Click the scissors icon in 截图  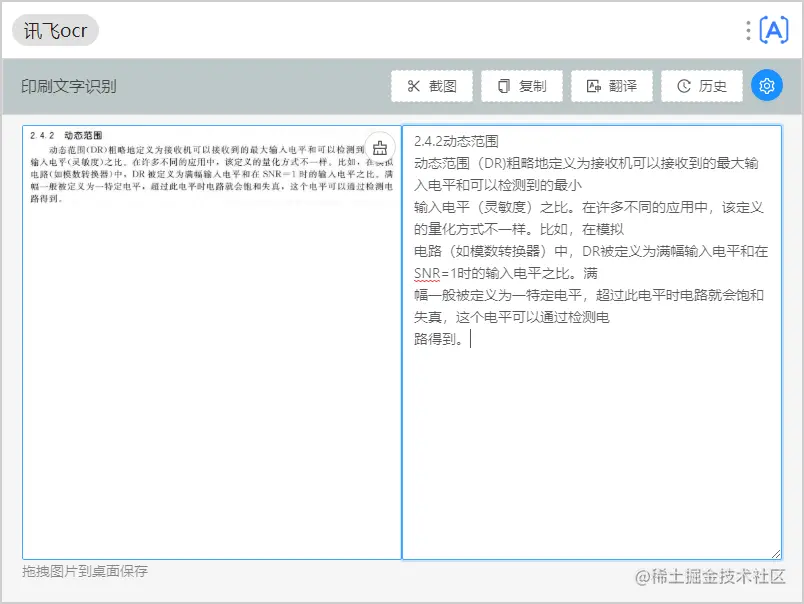click(x=413, y=86)
